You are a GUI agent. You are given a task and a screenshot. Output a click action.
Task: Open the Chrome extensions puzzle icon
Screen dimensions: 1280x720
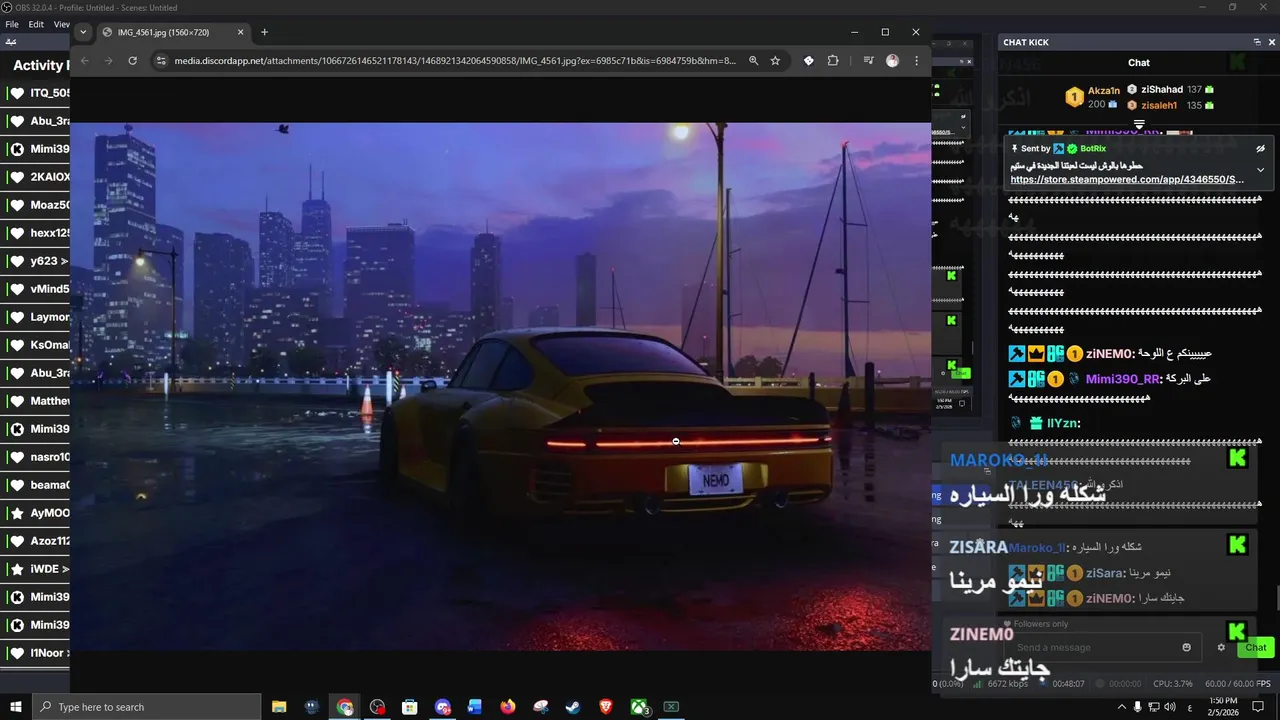[833, 61]
